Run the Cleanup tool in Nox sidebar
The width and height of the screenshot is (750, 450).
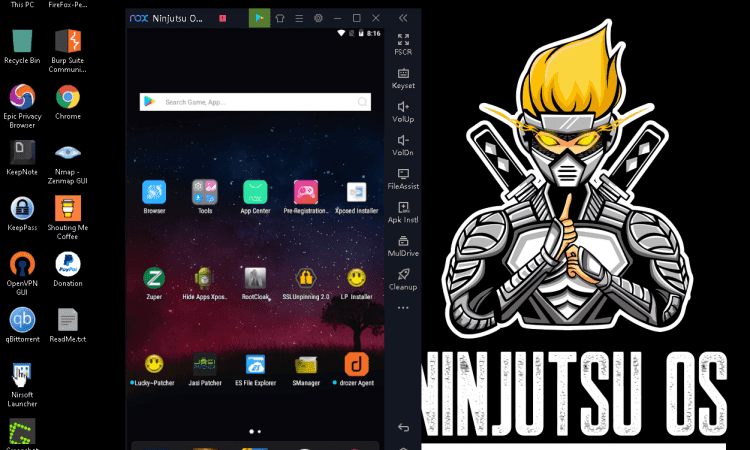[x=403, y=279]
